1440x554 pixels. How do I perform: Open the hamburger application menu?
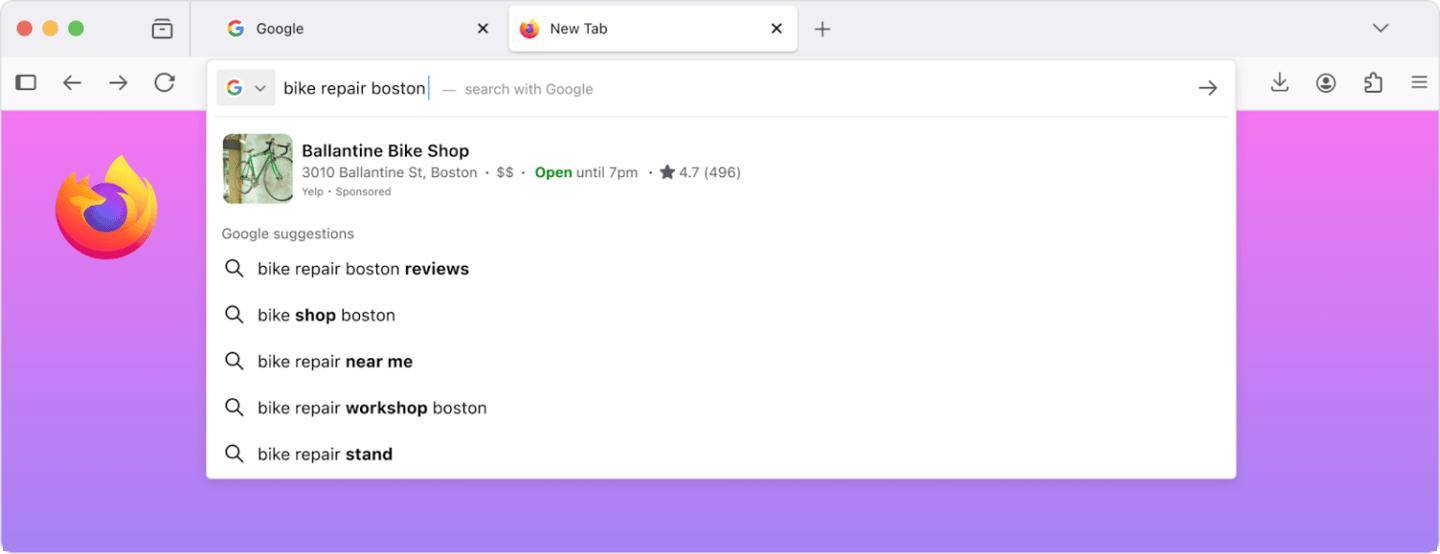(1419, 83)
